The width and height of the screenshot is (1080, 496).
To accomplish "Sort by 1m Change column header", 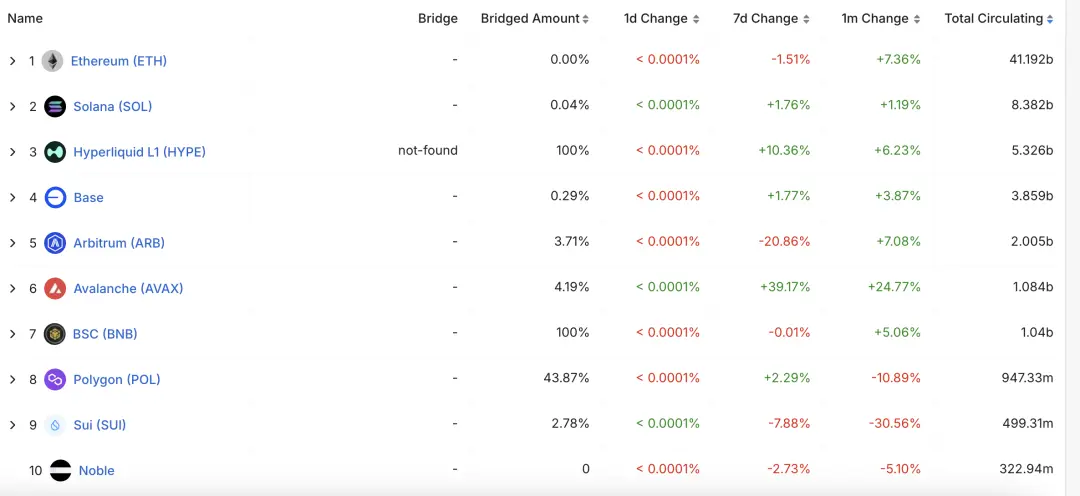I will pos(877,19).
